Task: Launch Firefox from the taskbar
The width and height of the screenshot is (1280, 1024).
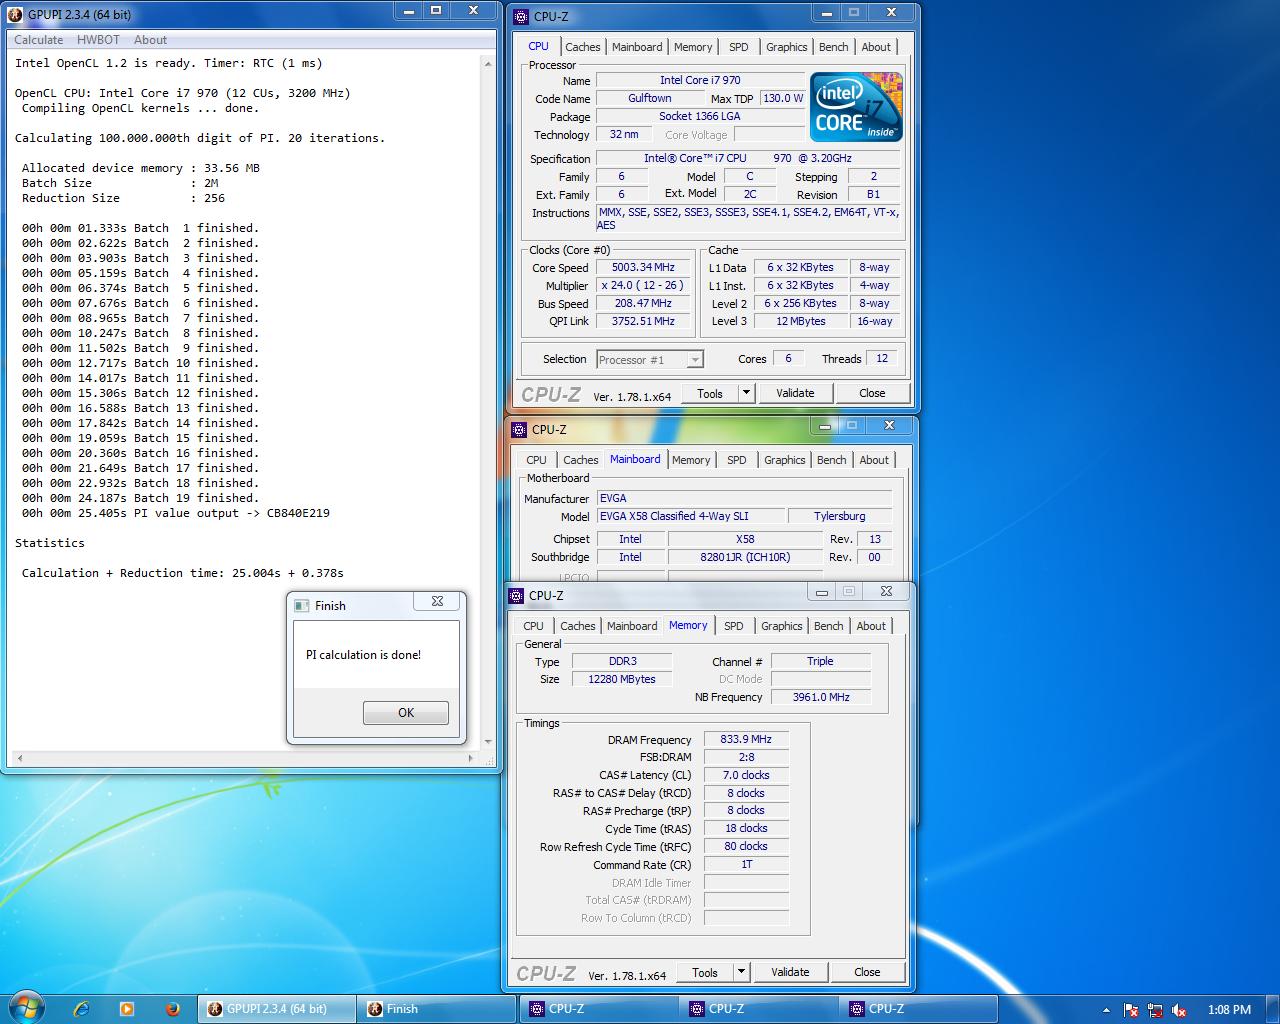Action: click(172, 1009)
